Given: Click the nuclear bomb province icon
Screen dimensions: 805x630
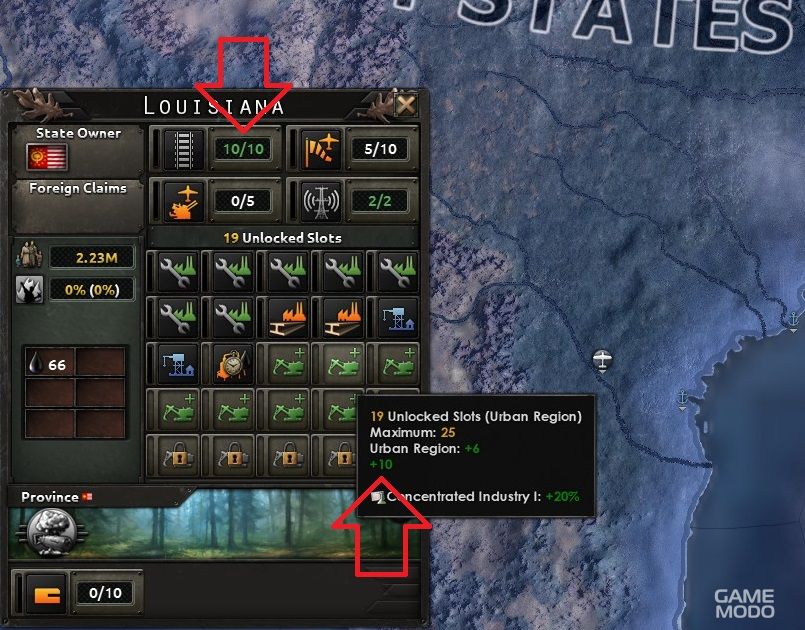Looking at the screenshot, I should tap(51, 532).
